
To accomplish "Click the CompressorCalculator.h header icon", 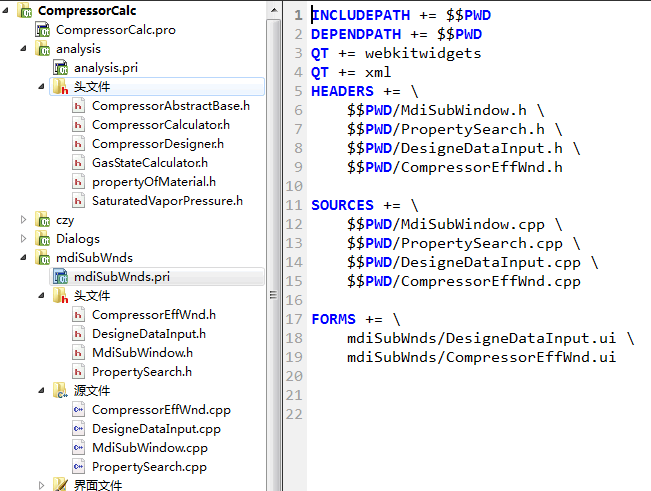I will click(78, 125).
